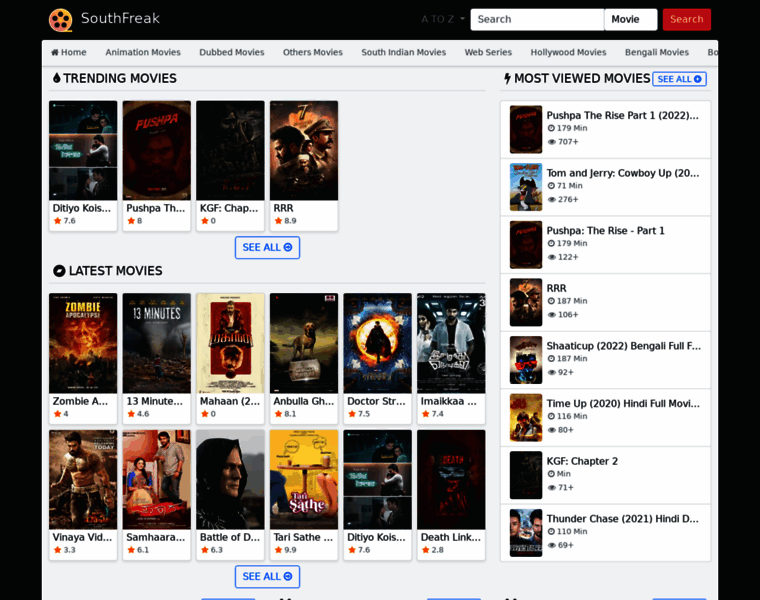This screenshot has width=760, height=600.
Task: Click Tom and Jerry: Cowboy Up title
Action: 623,173
